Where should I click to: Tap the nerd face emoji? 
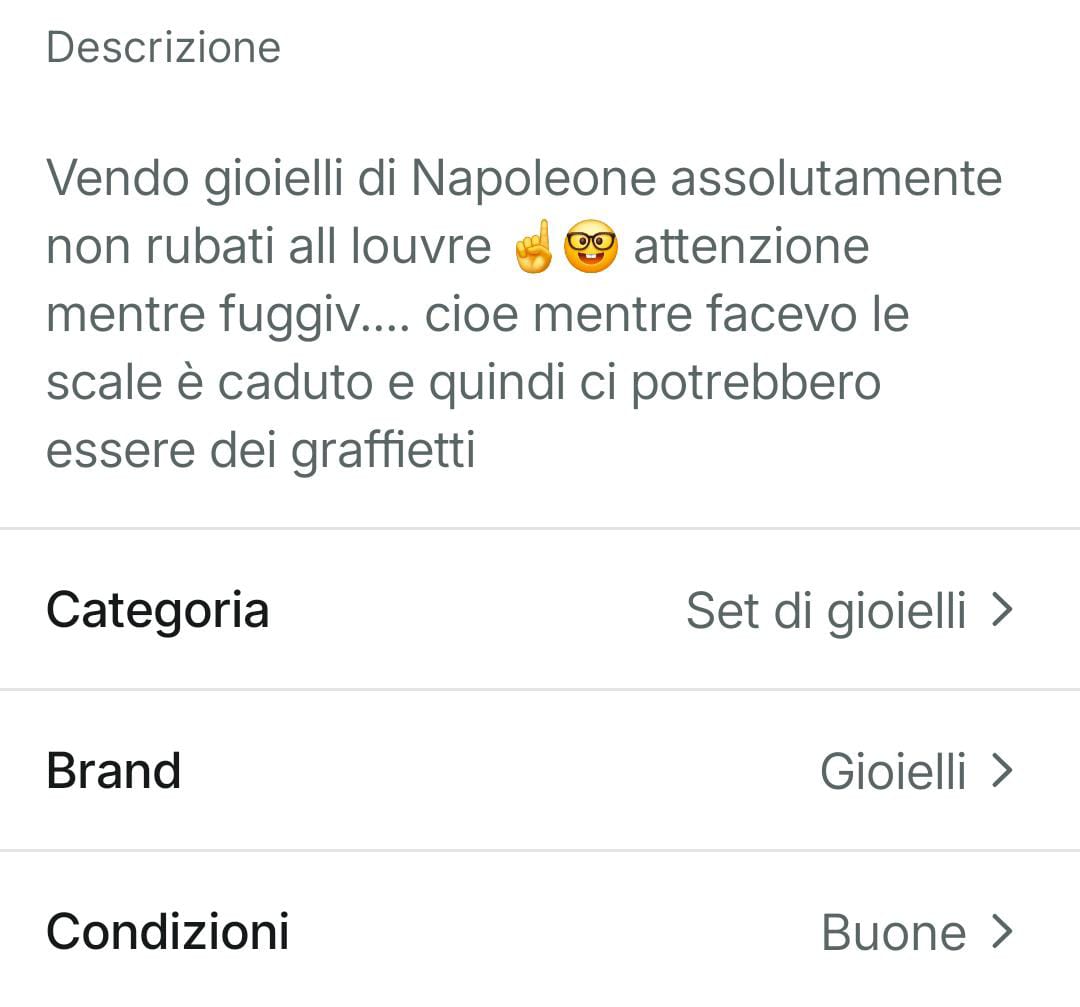[591, 249]
